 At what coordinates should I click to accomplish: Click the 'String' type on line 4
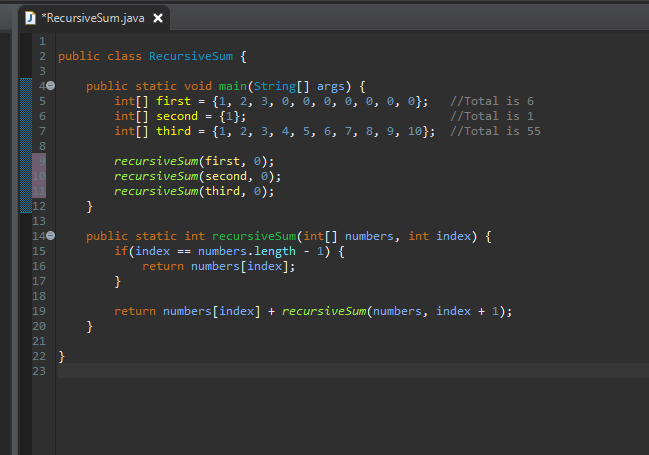pyautogui.click(x=274, y=86)
